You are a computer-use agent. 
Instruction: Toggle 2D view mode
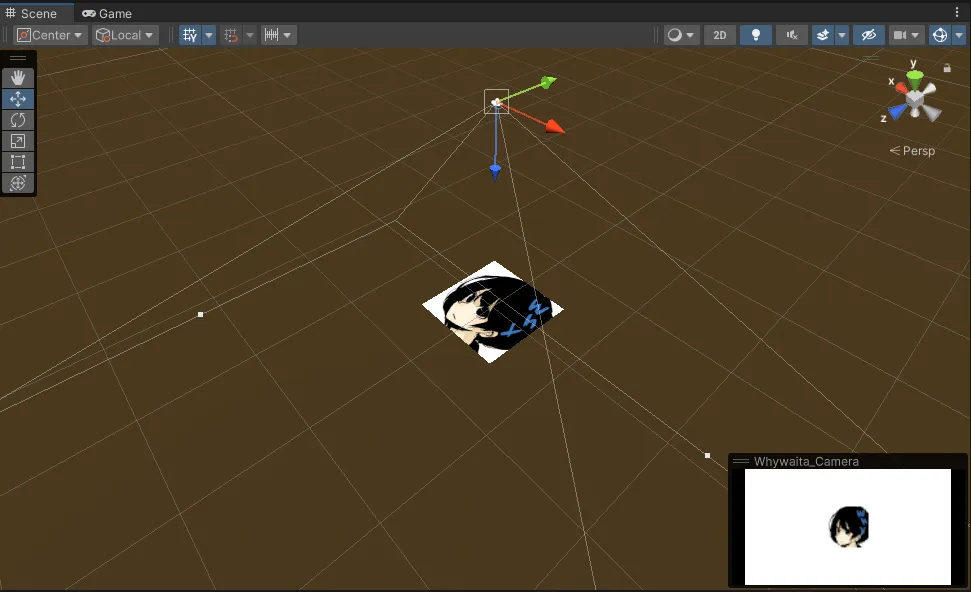(719, 35)
